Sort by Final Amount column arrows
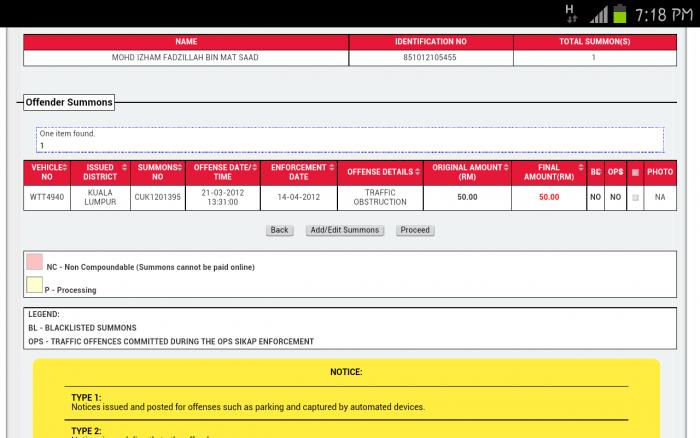The height and width of the screenshot is (438, 700). [x=581, y=167]
